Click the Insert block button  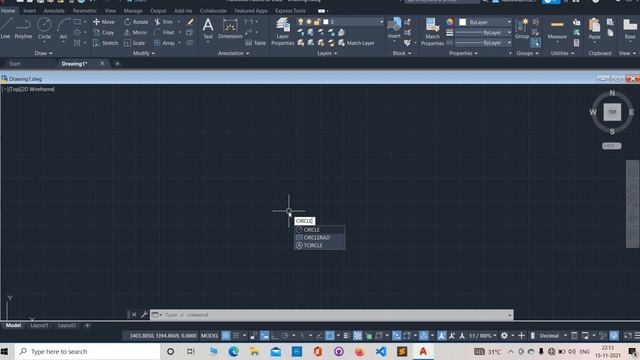click(394, 29)
